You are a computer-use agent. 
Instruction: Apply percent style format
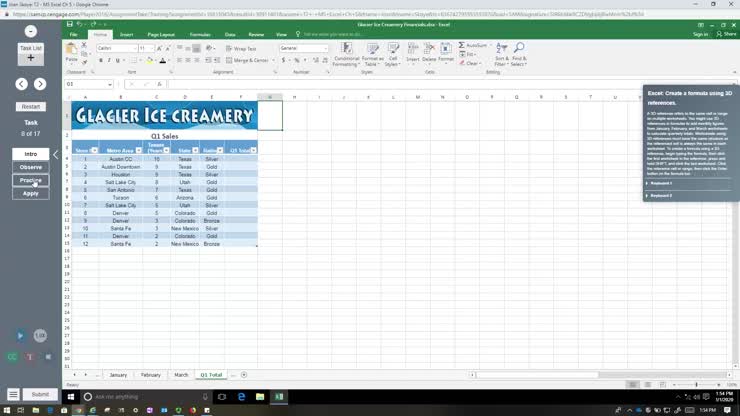[296, 60]
